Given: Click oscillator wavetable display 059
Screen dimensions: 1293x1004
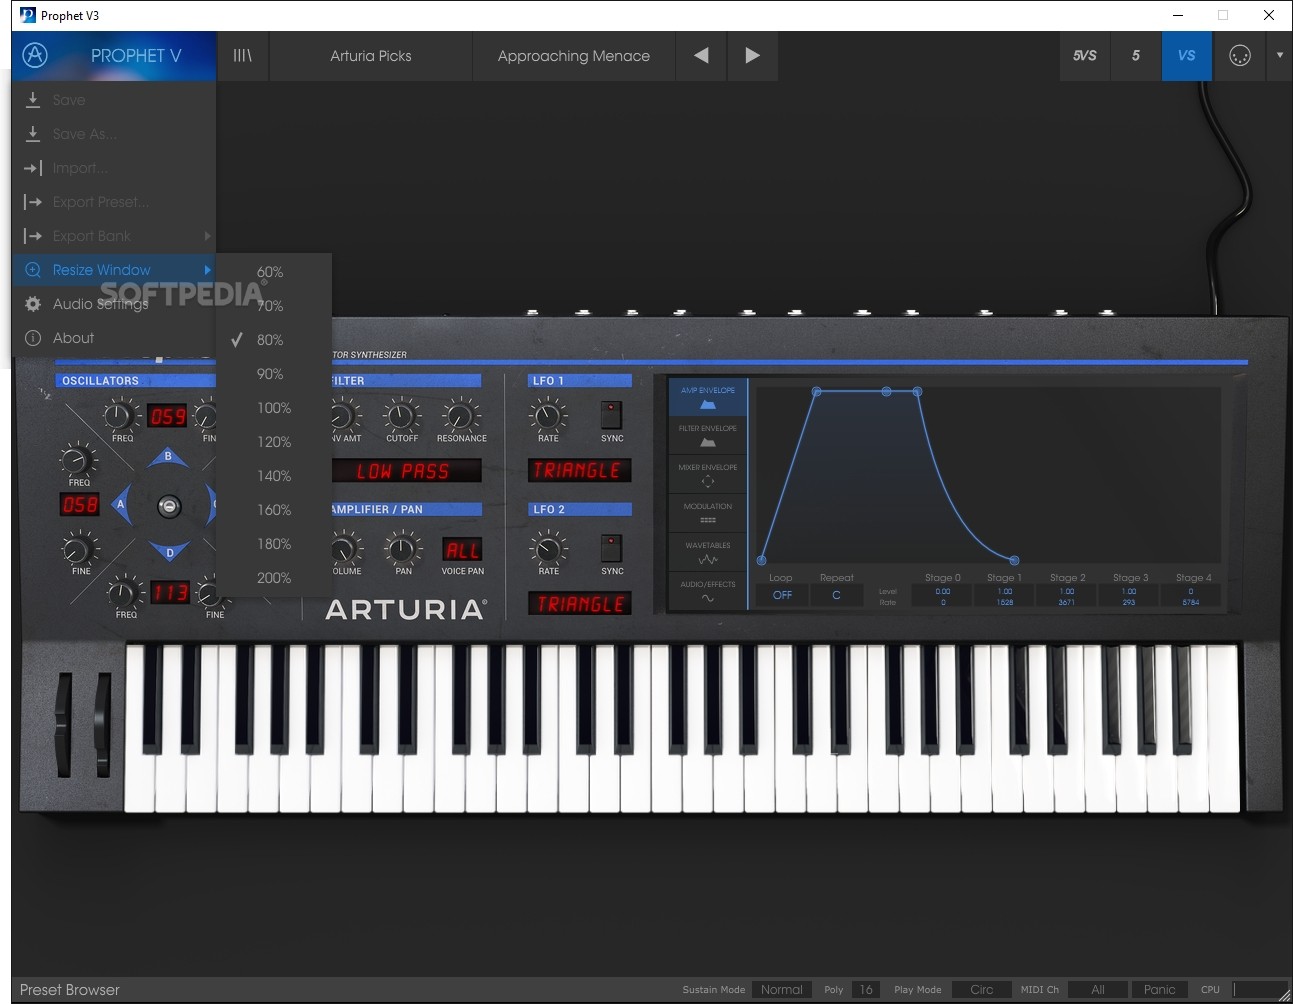Looking at the screenshot, I should pos(168,416).
